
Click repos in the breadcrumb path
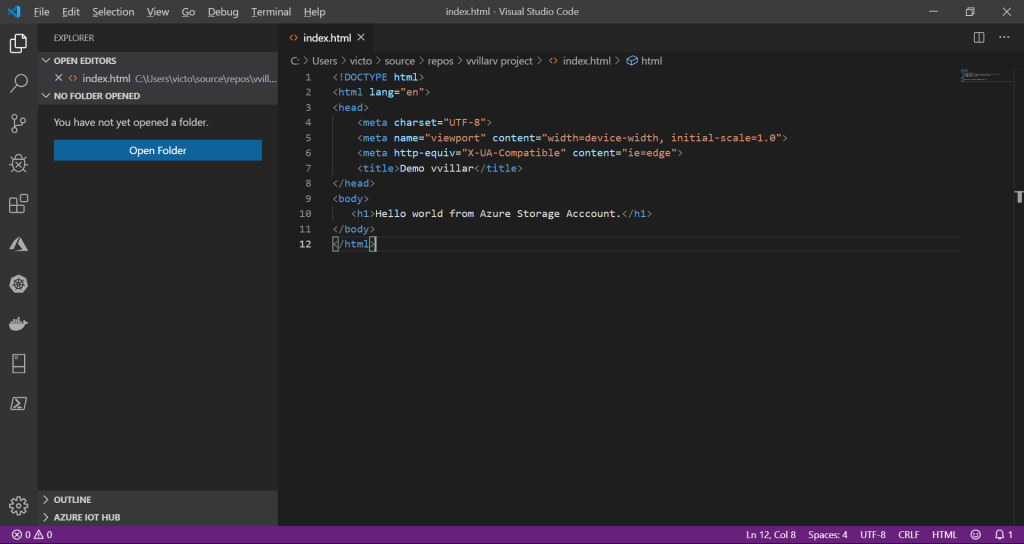click(x=441, y=61)
